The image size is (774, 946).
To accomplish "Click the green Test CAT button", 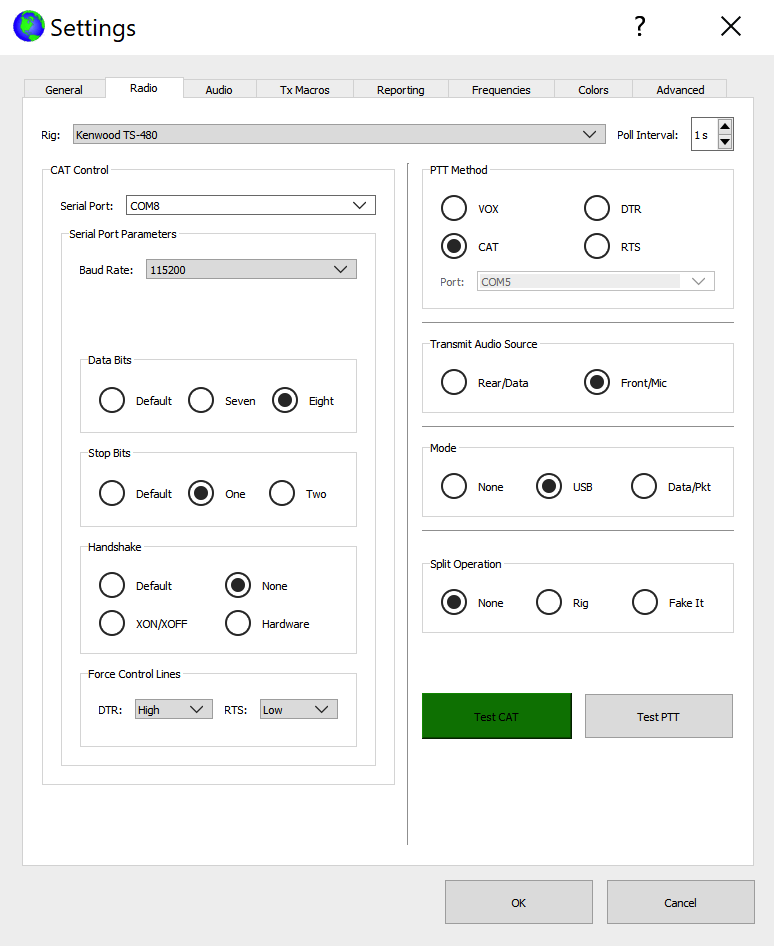I will (x=496, y=716).
